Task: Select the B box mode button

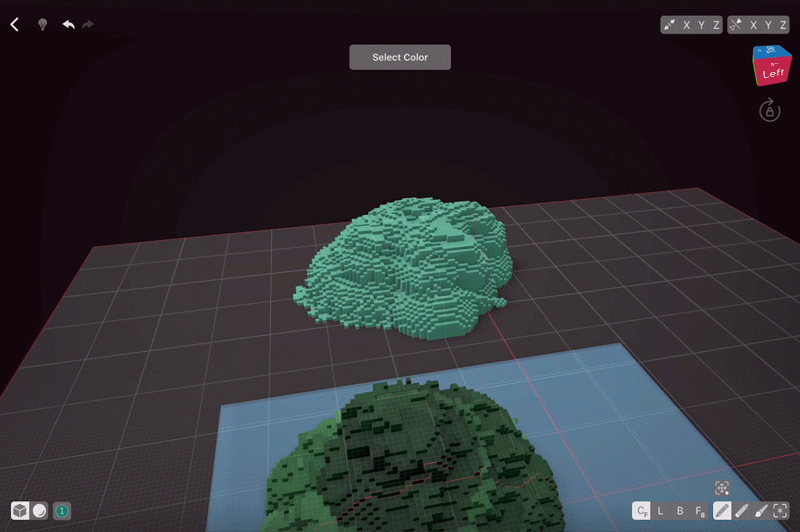Action: pyautogui.click(x=680, y=511)
